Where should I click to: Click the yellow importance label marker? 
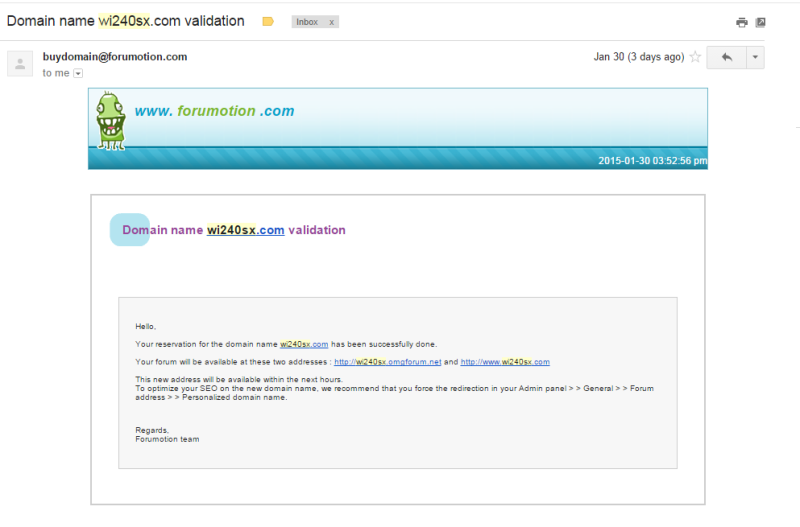click(x=268, y=21)
